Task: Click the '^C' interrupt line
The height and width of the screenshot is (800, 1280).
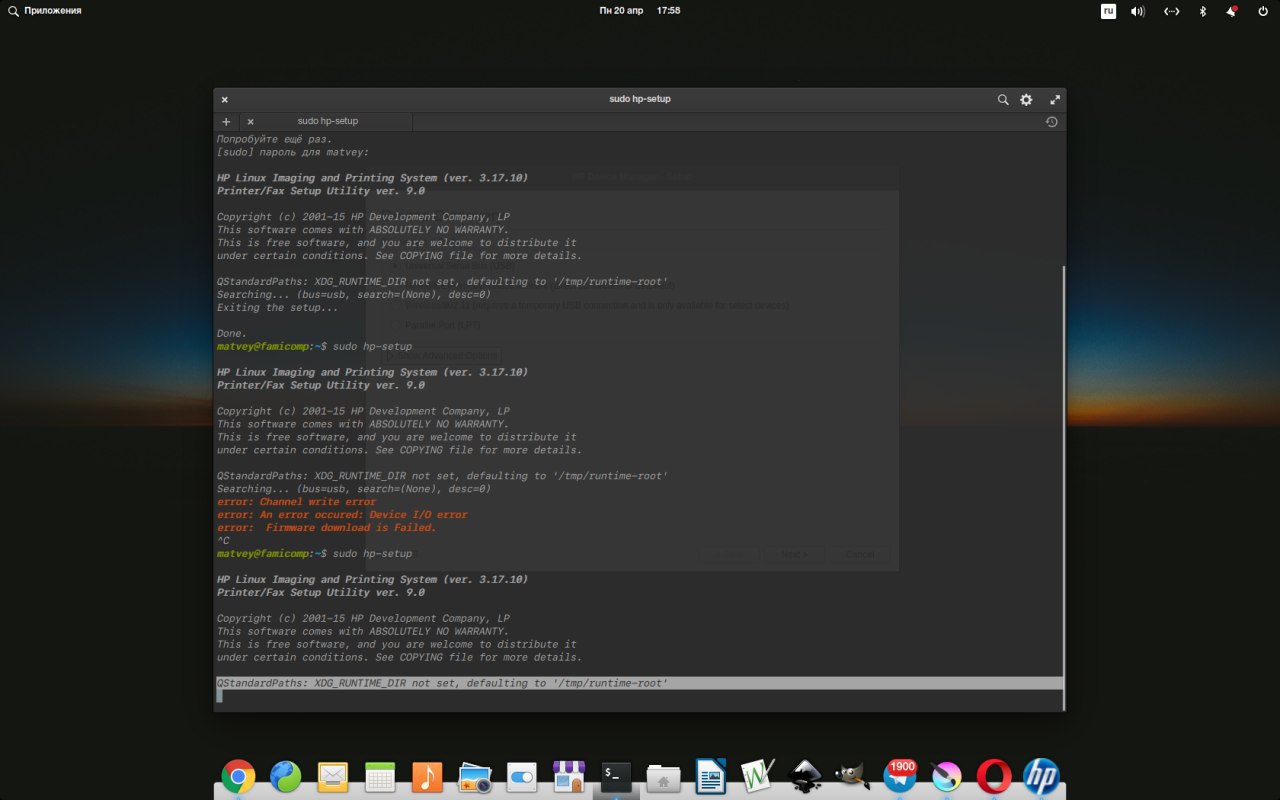Action: [x=223, y=541]
